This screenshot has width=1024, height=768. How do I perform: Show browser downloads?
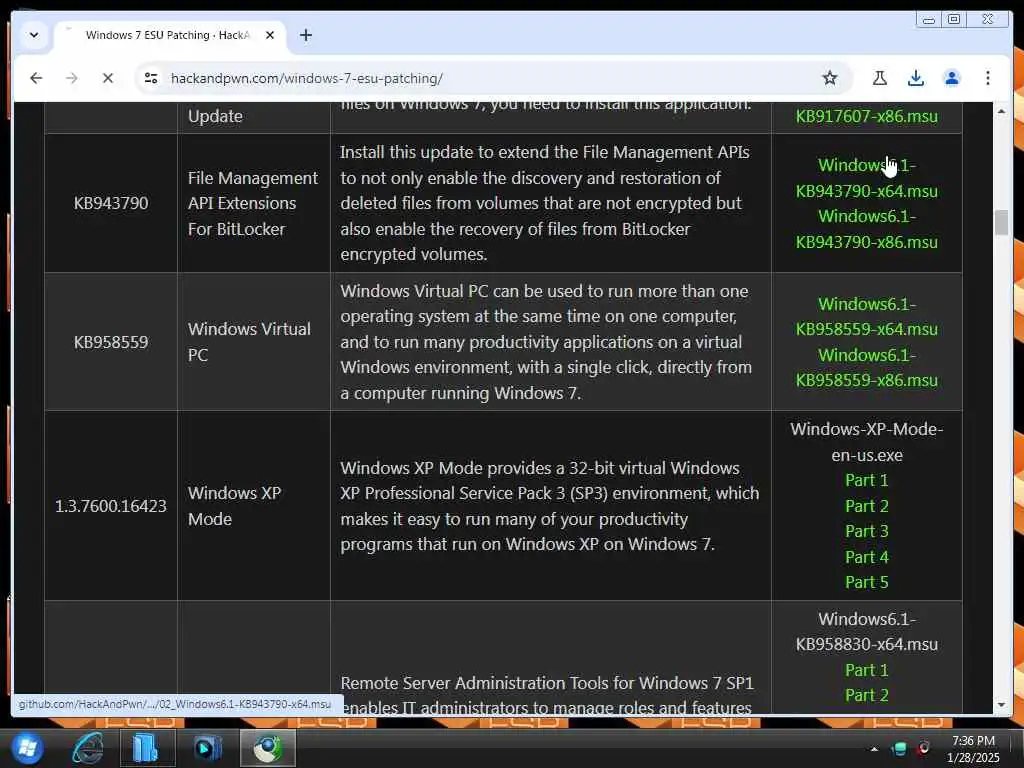(916, 78)
